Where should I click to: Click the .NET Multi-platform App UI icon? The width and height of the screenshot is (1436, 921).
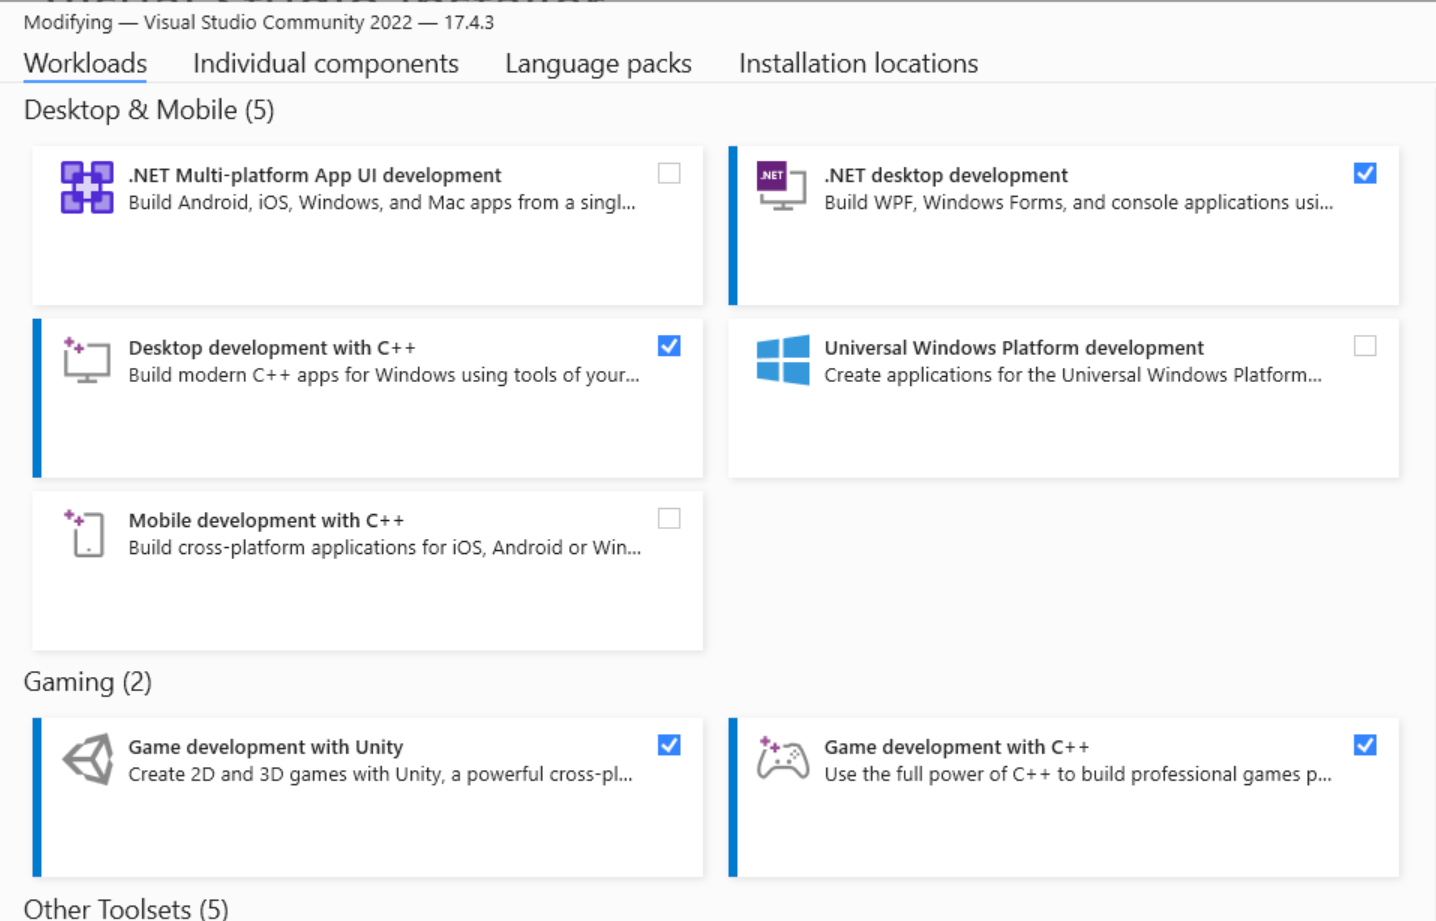(x=87, y=187)
